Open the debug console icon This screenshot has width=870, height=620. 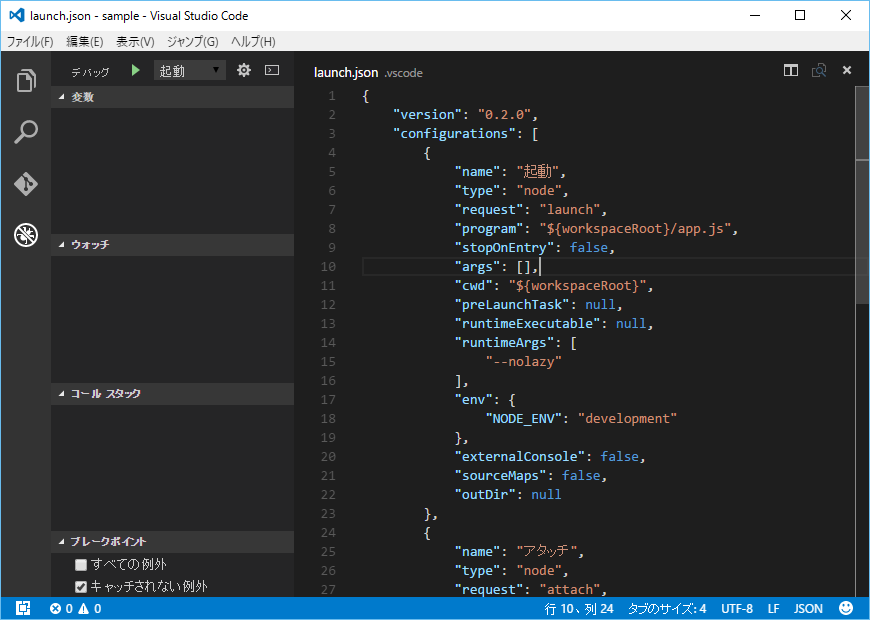tap(271, 71)
